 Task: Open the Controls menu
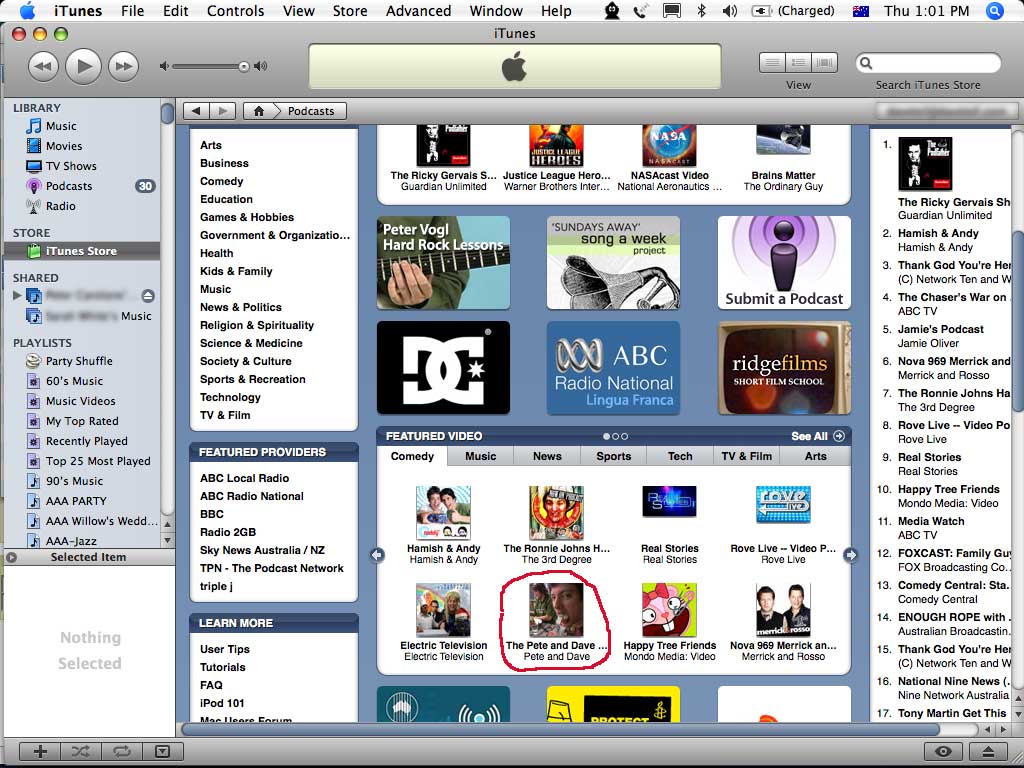click(x=236, y=10)
